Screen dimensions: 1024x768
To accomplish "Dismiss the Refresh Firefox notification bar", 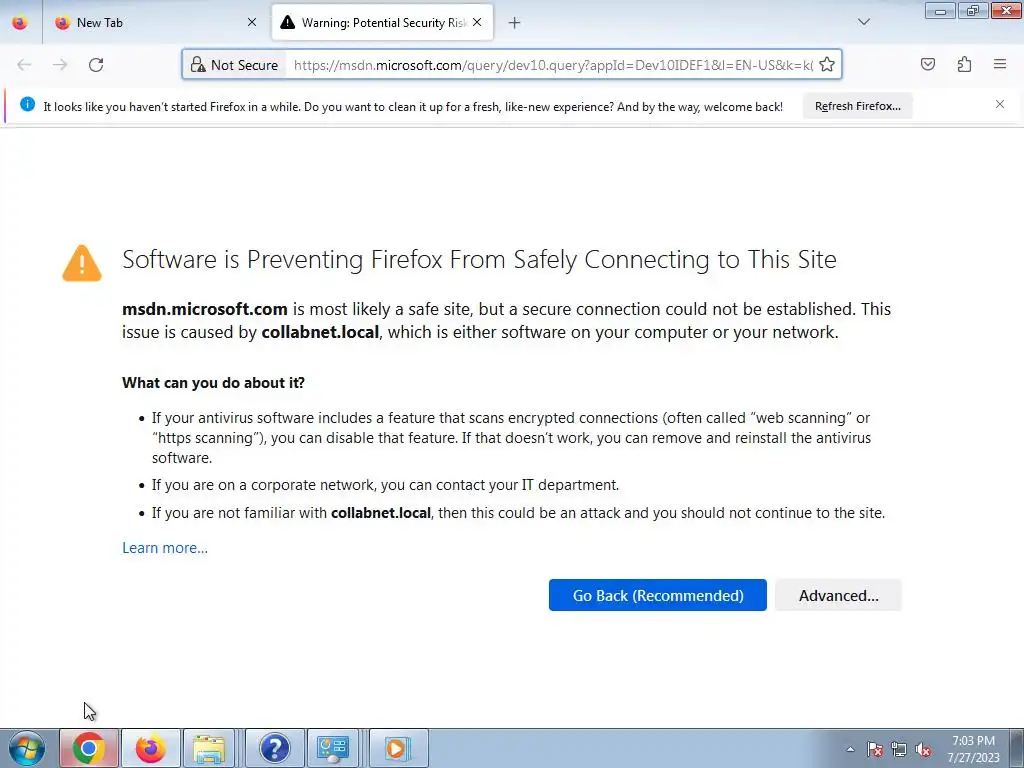I will point(1000,104).
